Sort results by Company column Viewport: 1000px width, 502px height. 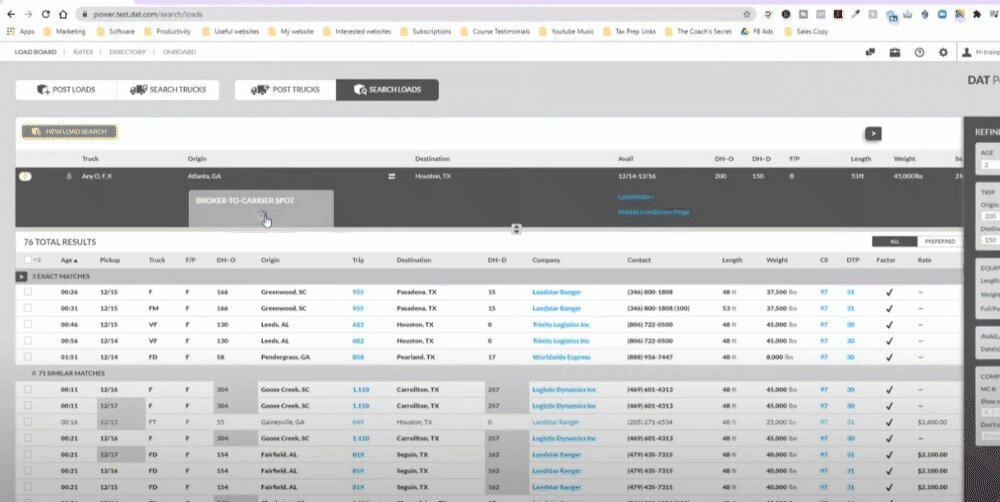tap(546, 260)
